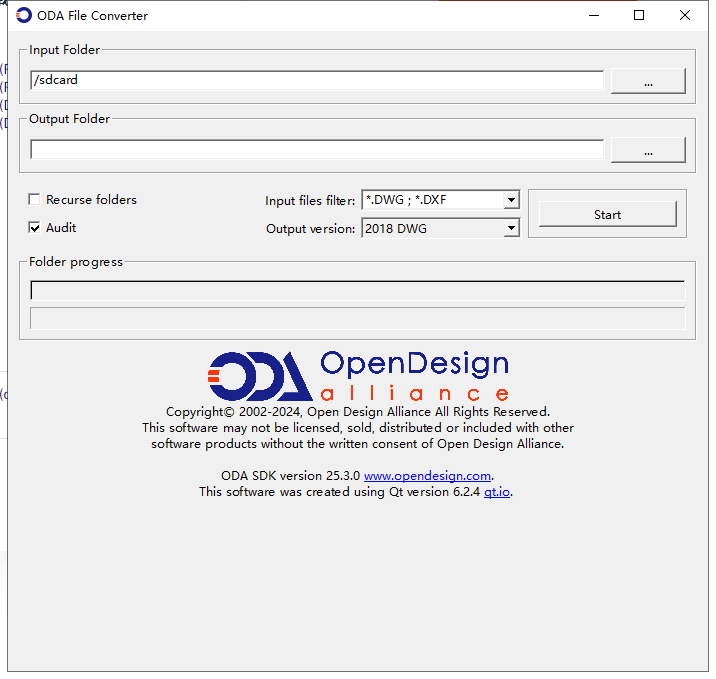Viewport: 716px width, 679px height.
Task: Click the lower file progress bar
Action: 358,318
